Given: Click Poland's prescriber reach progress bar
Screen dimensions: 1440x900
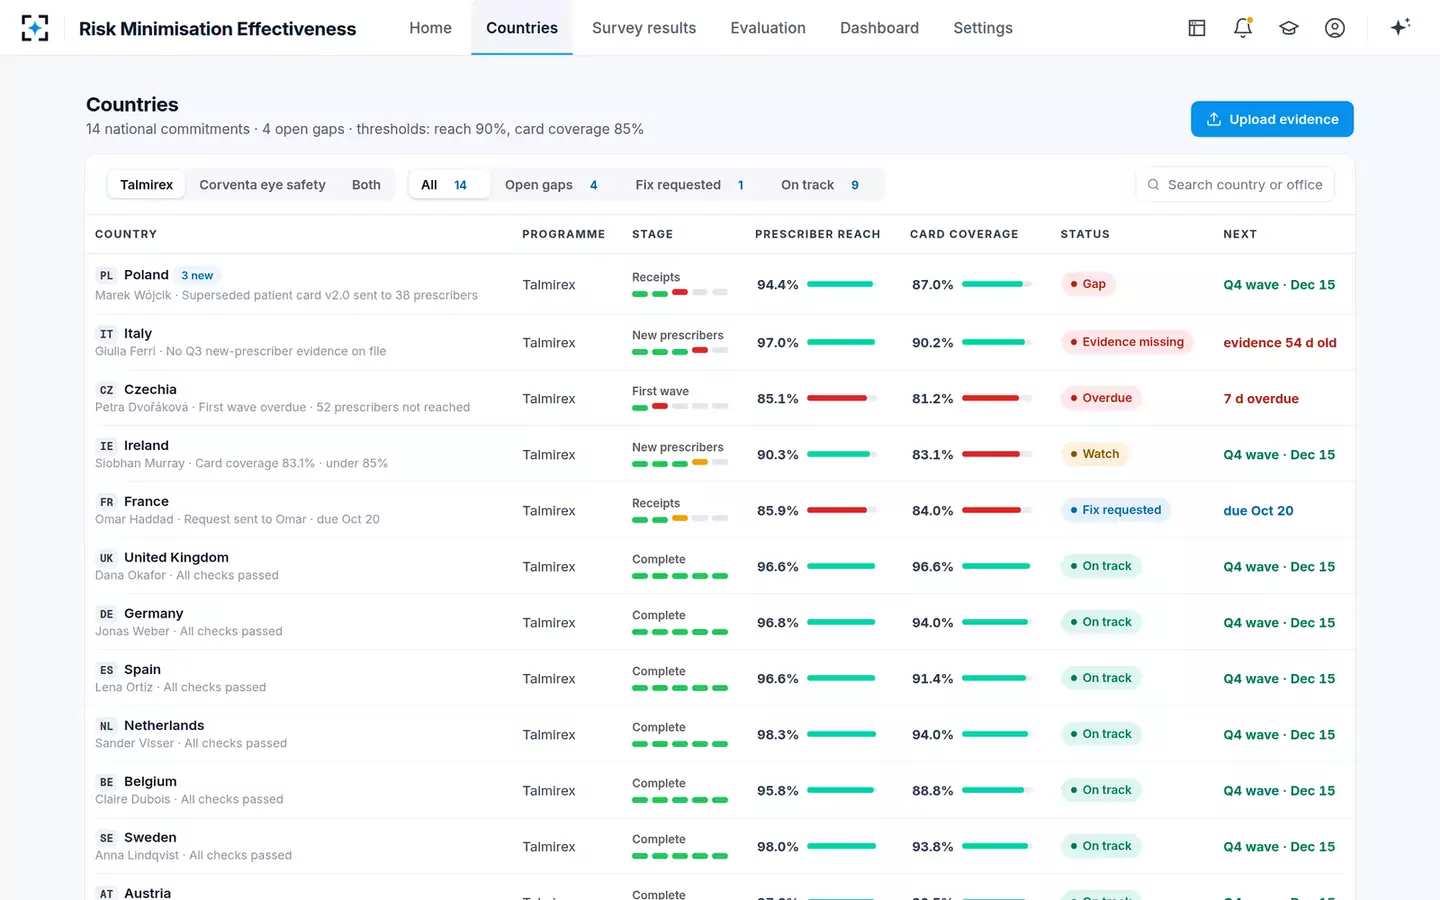Looking at the screenshot, I should 842,284.
